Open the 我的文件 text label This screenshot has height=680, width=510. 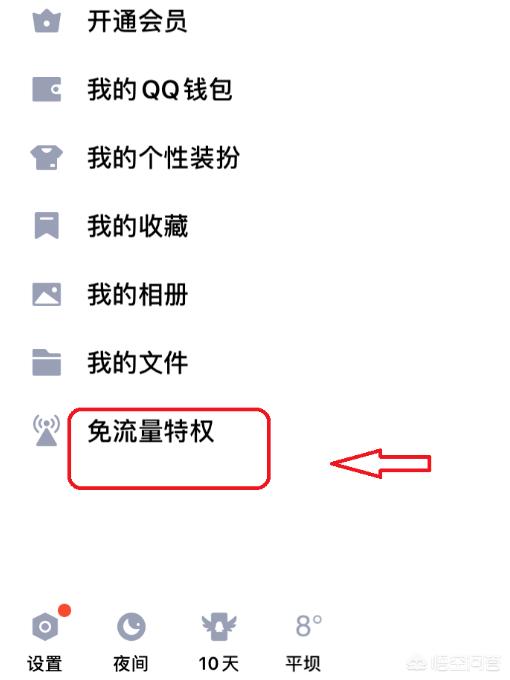click(137, 363)
